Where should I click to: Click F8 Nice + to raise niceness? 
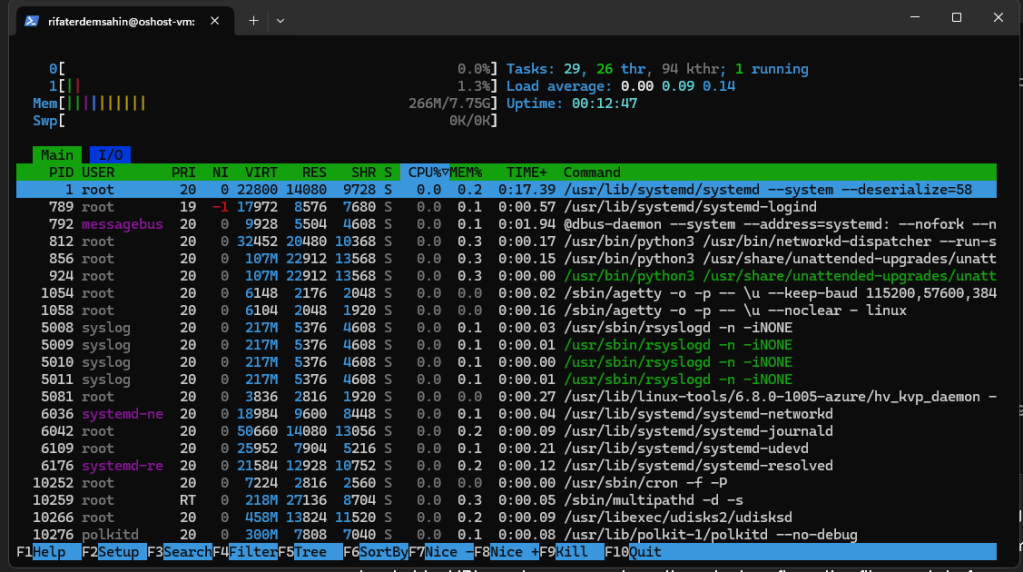click(507, 552)
